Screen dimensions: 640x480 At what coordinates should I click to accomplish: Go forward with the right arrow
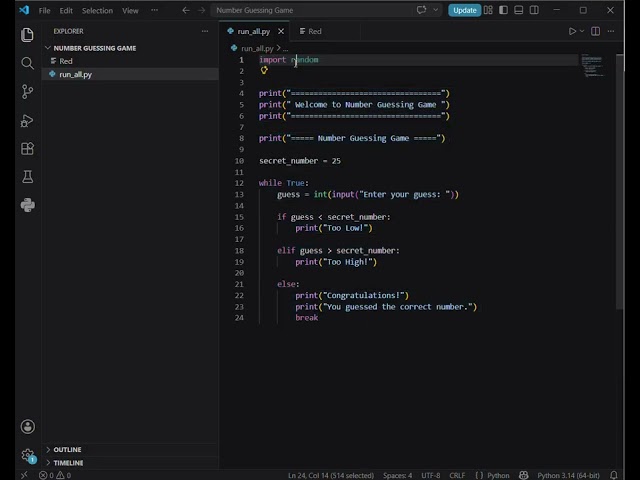click(x=201, y=10)
